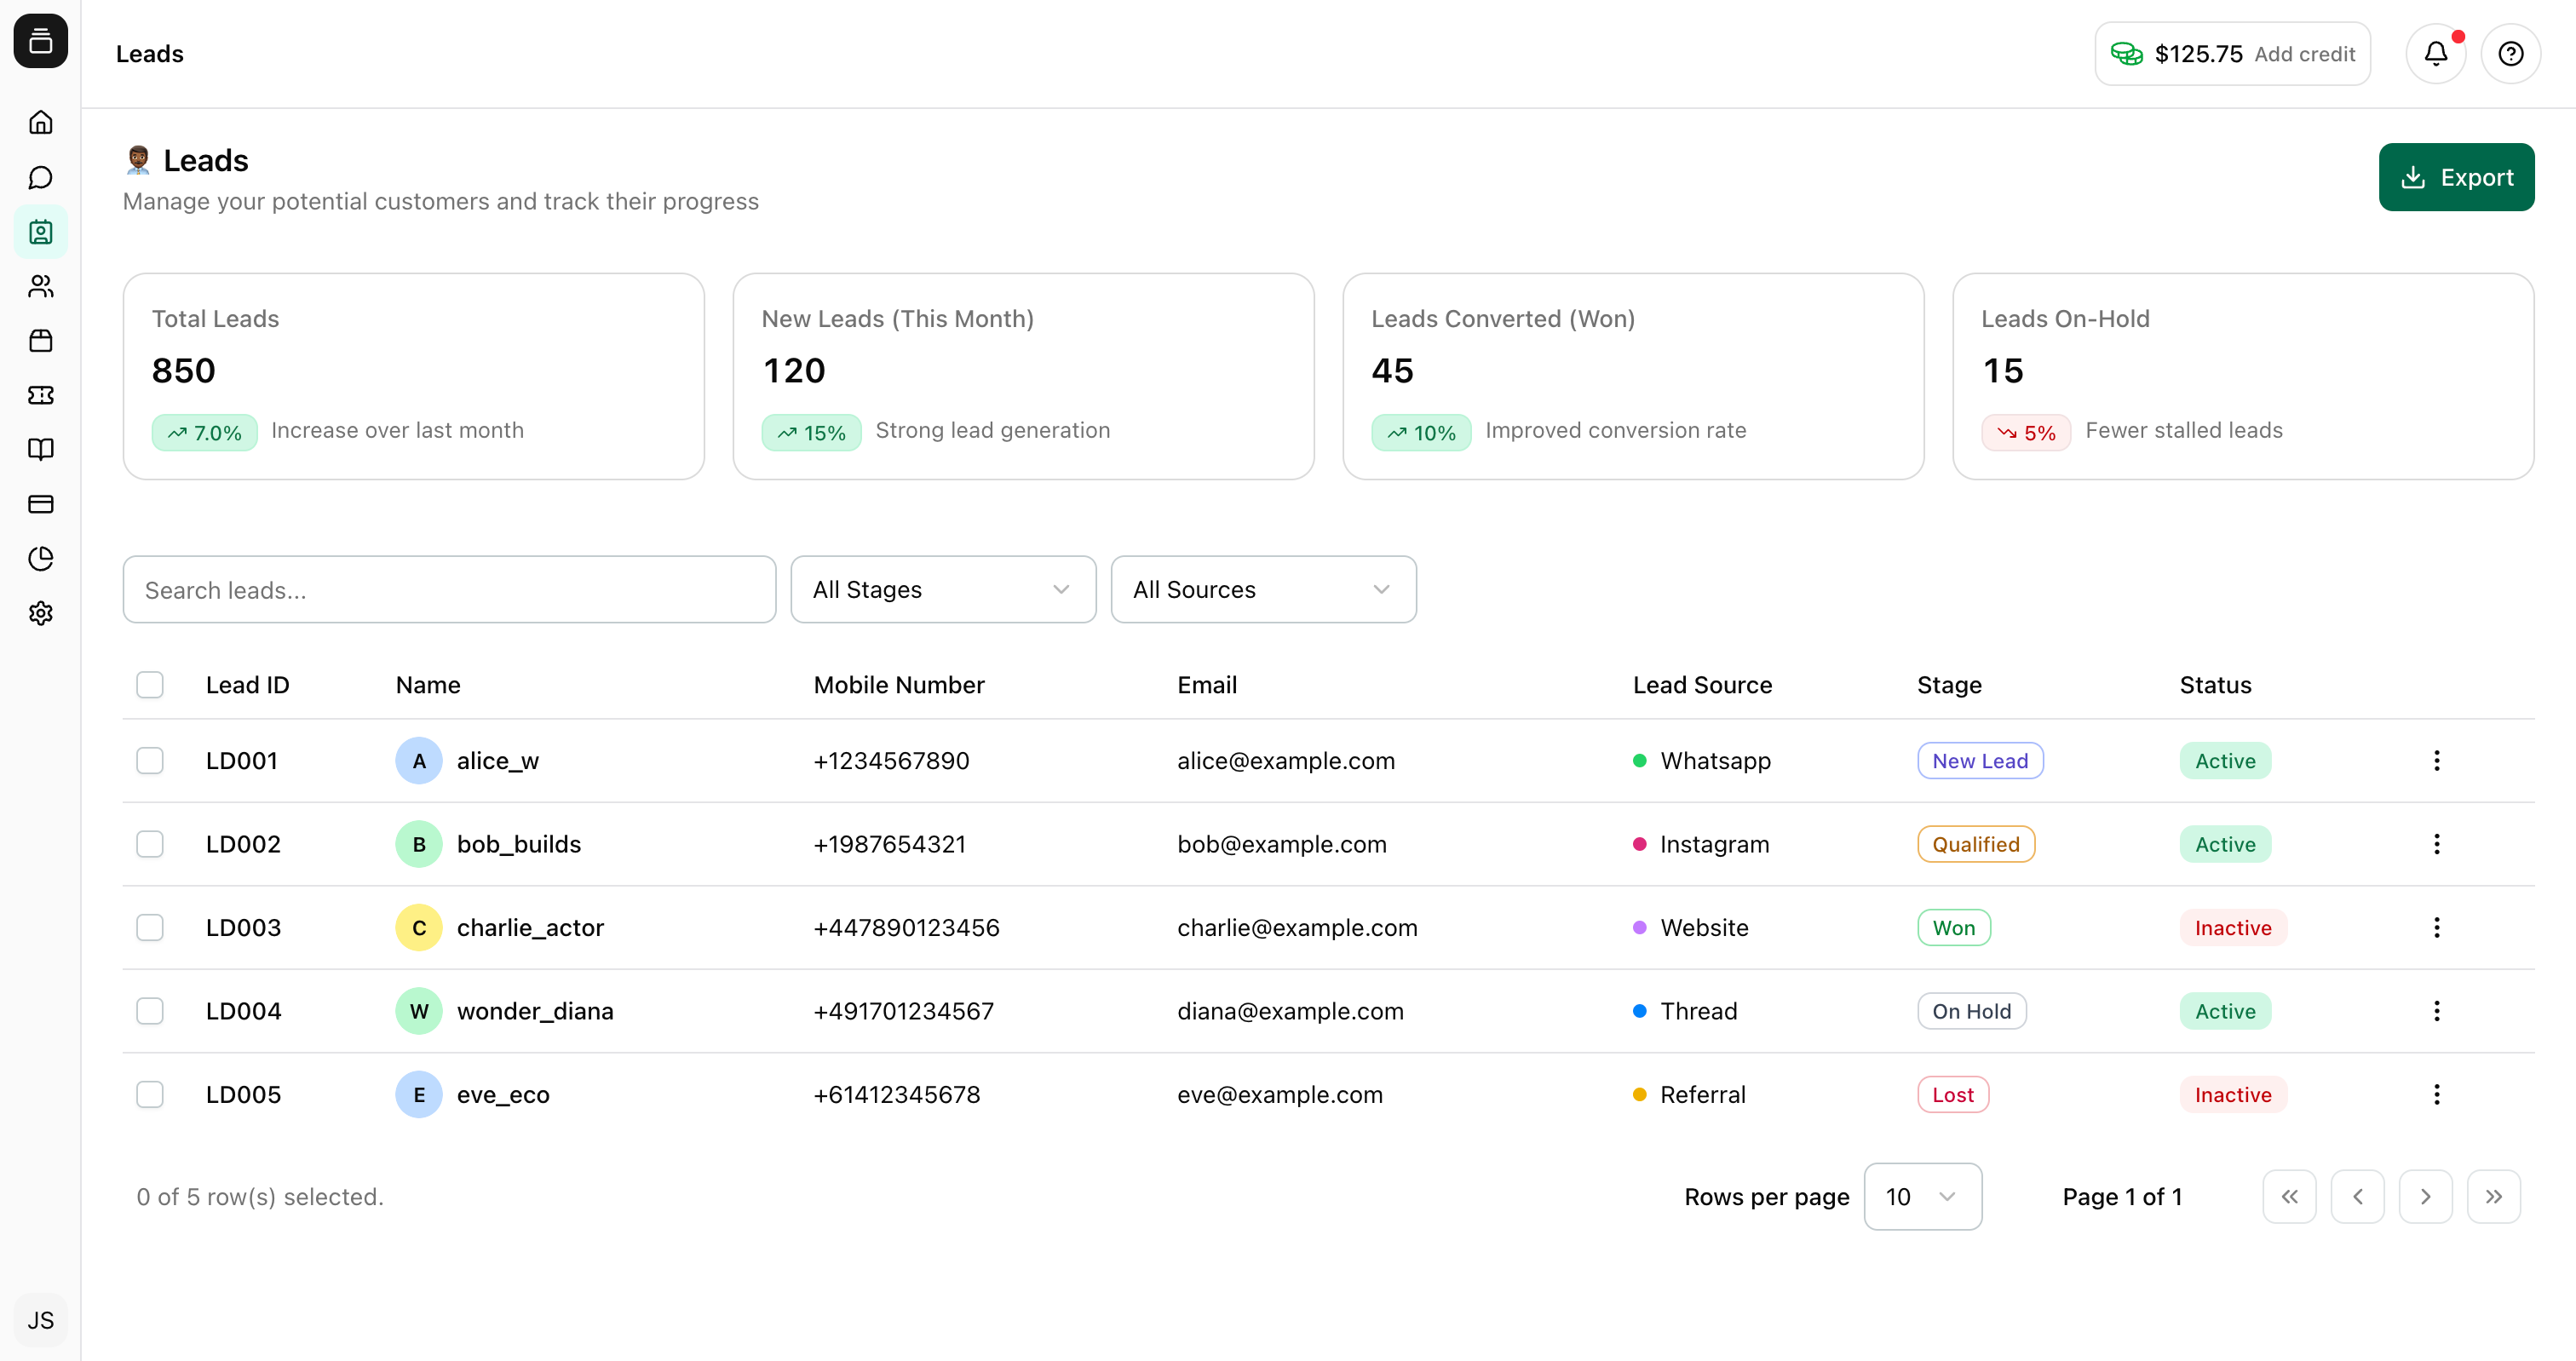The height and width of the screenshot is (1361, 2576).
Task: Click the Name column header
Action: pyautogui.click(x=428, y=685)
